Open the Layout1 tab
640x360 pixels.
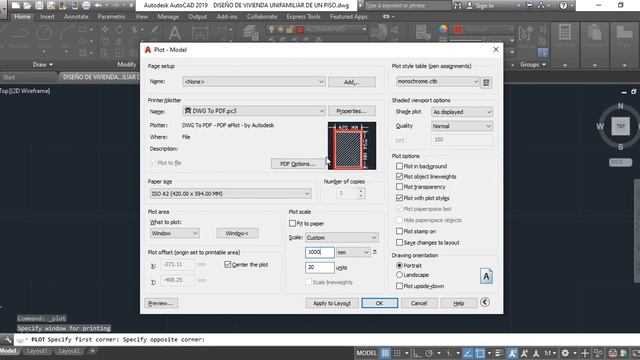click(37, 351)
